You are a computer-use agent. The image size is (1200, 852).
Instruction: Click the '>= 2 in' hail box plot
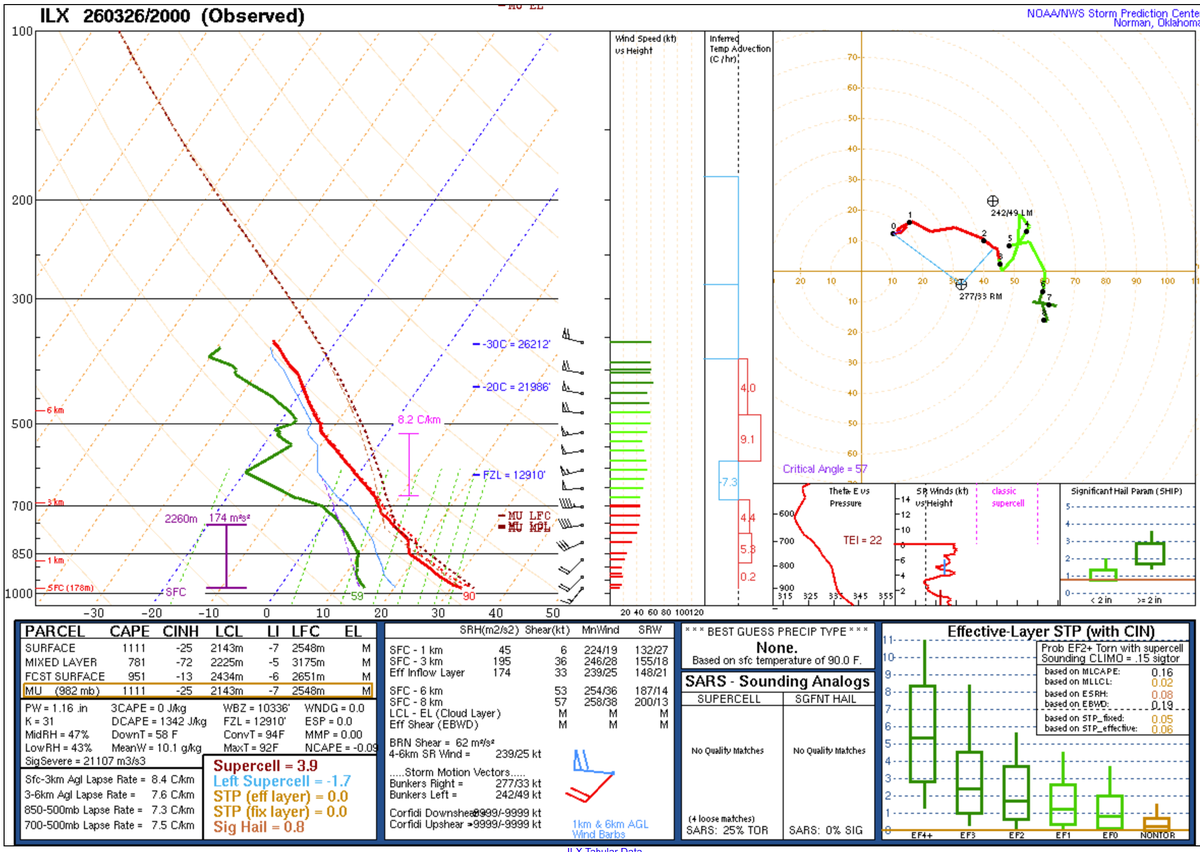1150,551
